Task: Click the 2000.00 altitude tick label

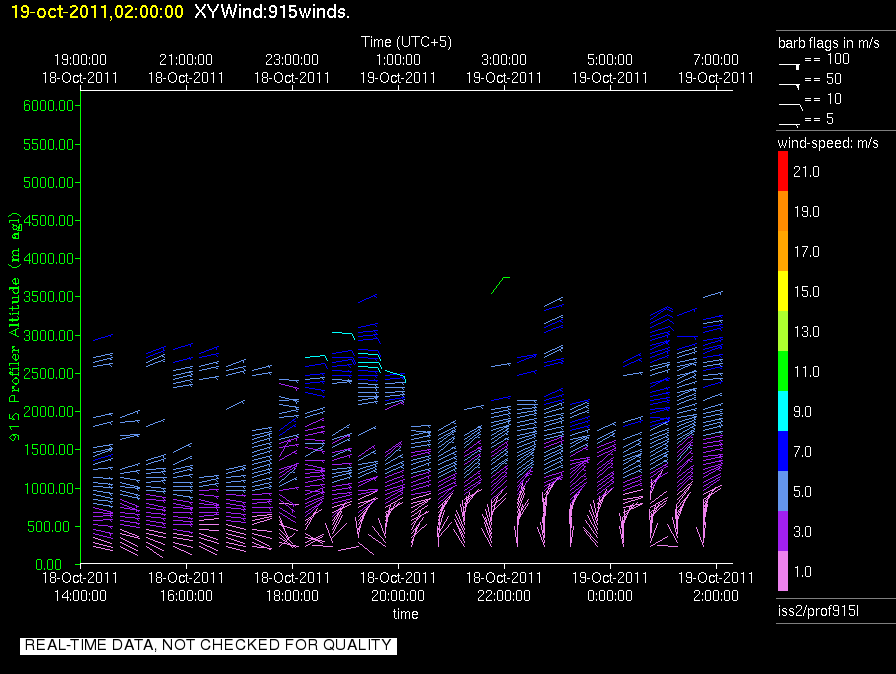Action: tap(49, 412)
